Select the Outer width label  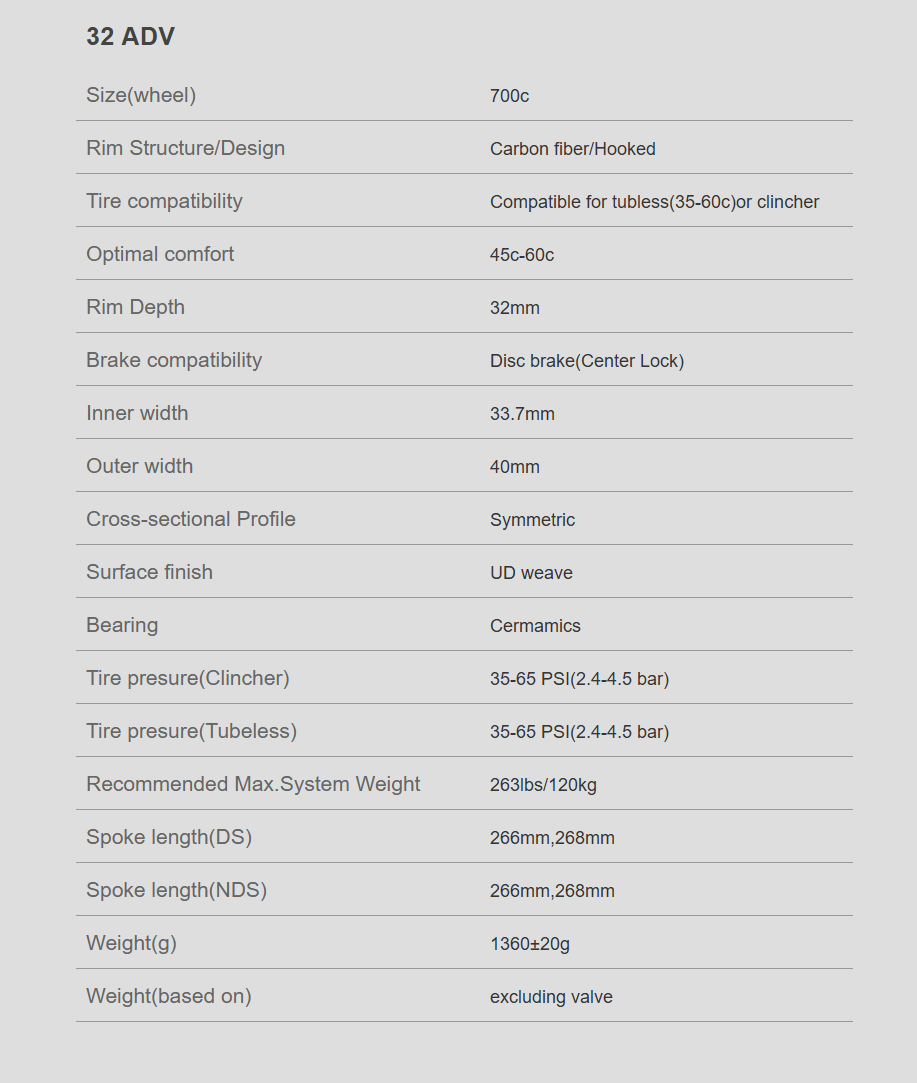pos(139,466)
